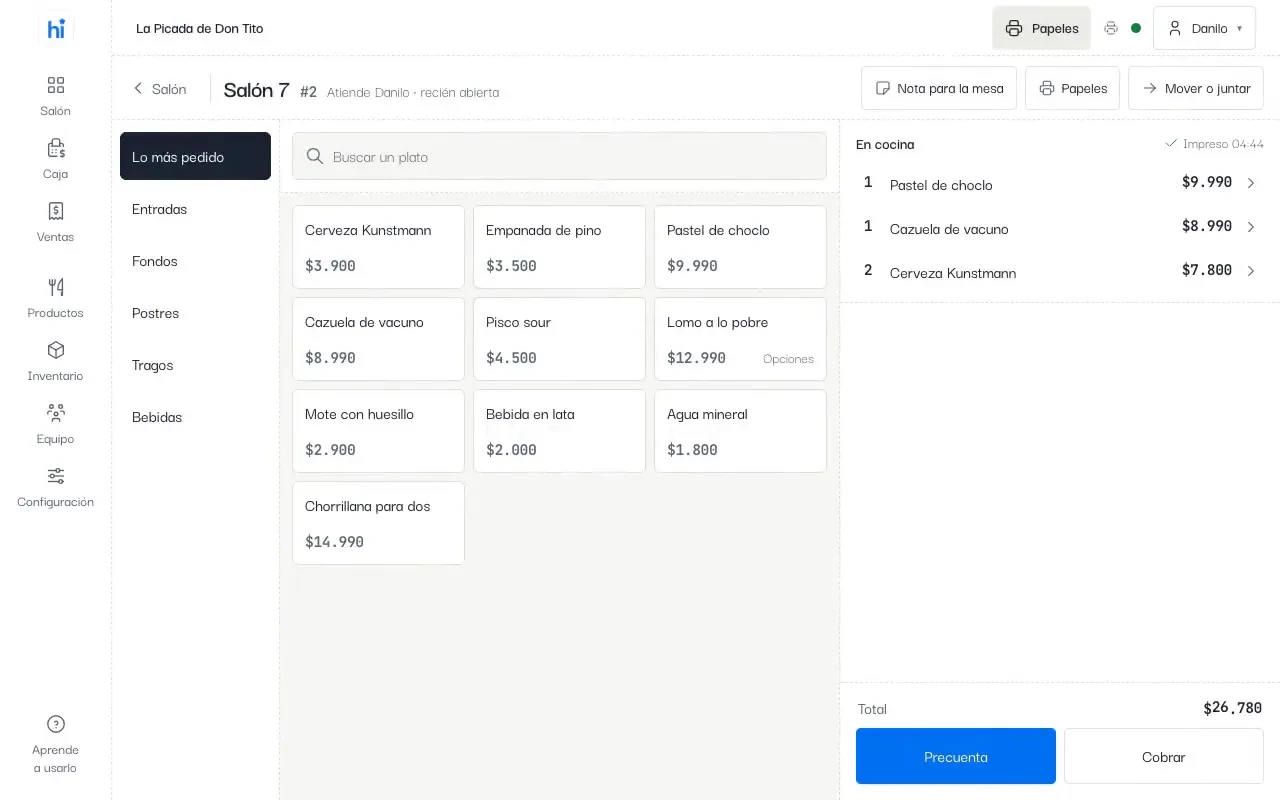Switch to the Bebidas category
Image resolution: width=1280 pixels, height=800 pixels.
[195, 417]
